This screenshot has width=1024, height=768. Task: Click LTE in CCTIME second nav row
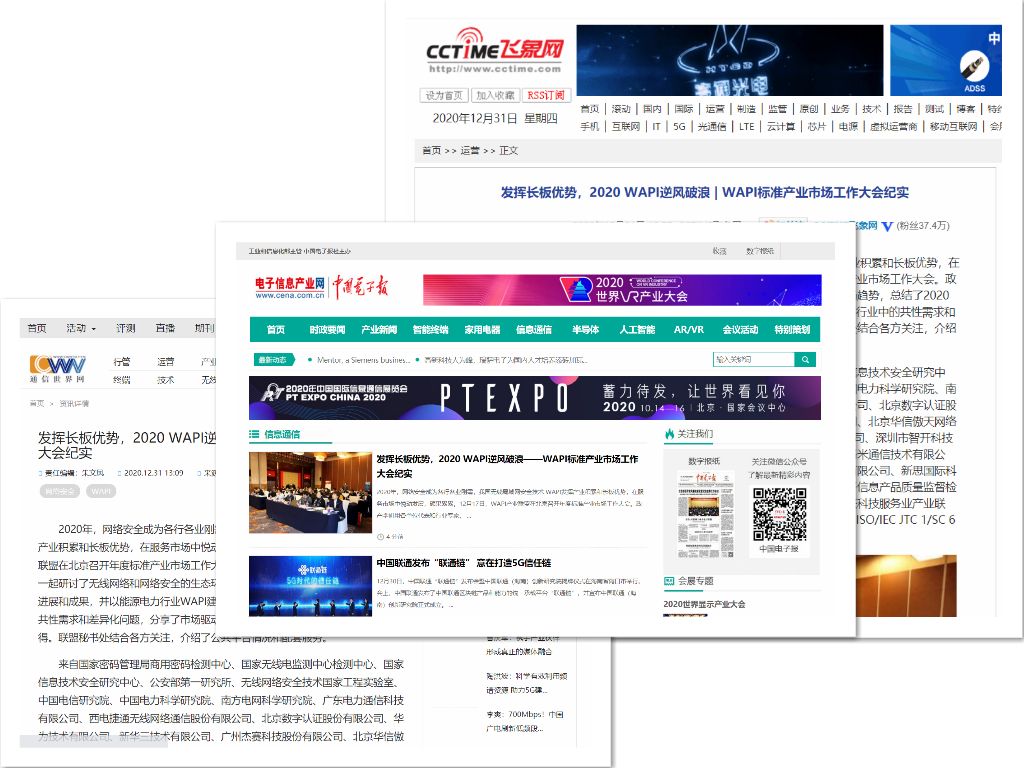point(746,127)
